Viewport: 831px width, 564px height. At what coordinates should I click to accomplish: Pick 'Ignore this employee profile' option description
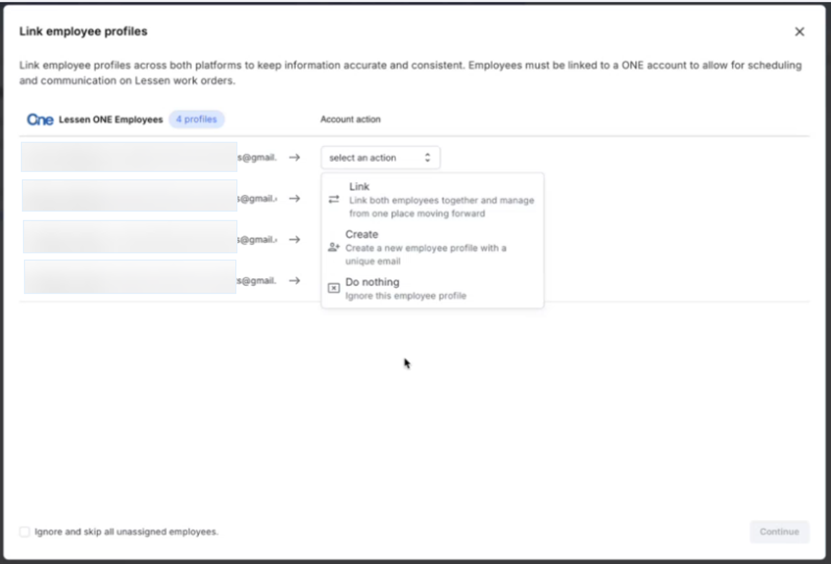(x=405, y=296)
